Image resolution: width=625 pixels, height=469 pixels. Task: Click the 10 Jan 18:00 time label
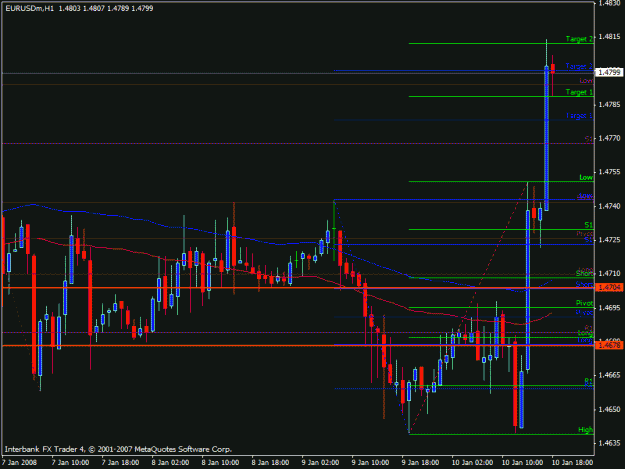(572, 463)
